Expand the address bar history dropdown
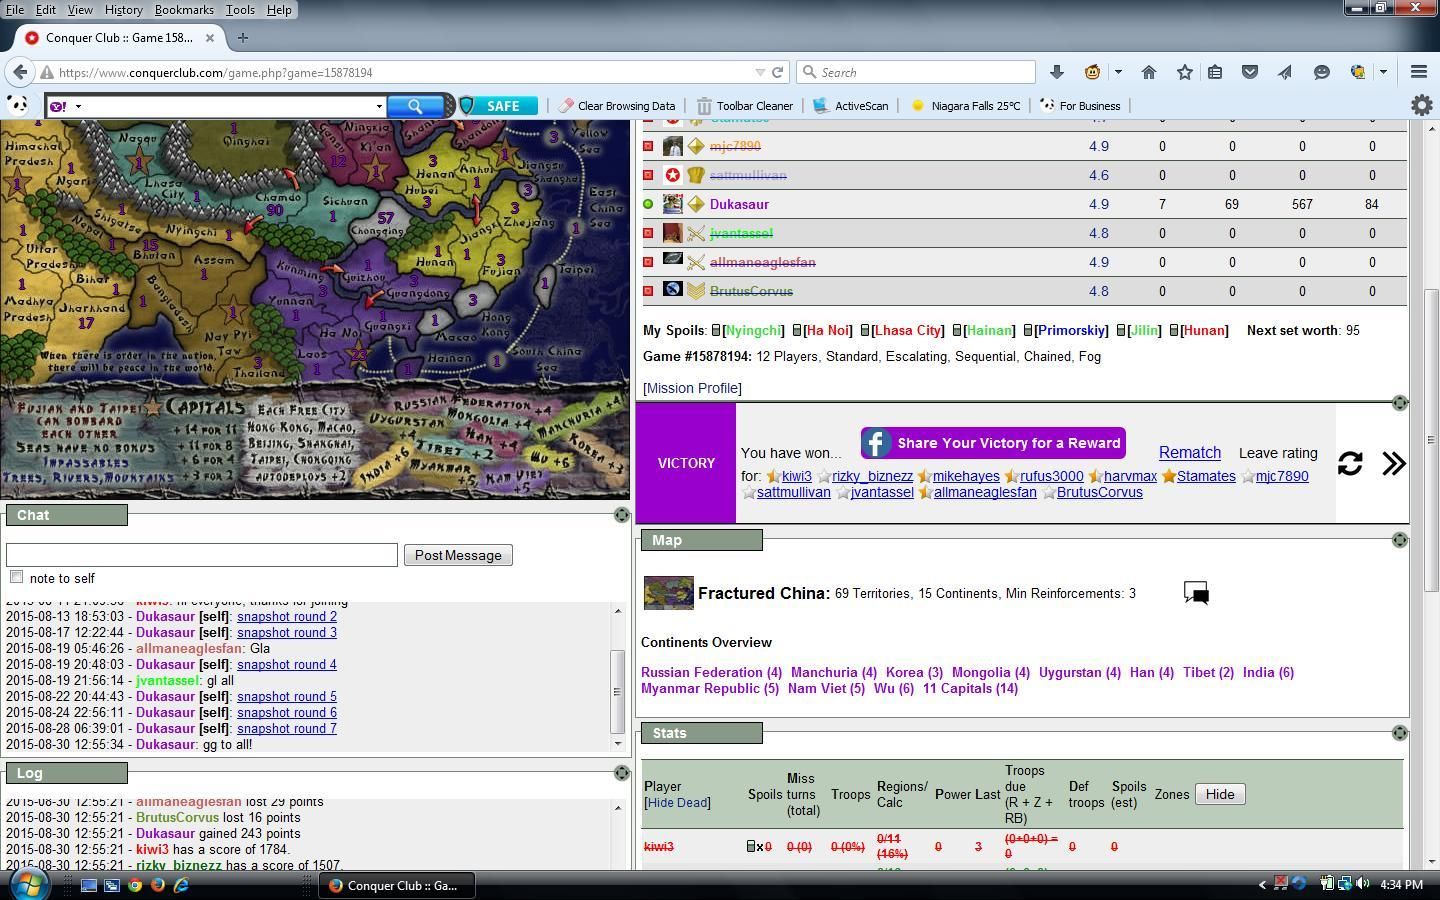The height and width of the screenshot is (900, 1440). pyautogui.click(x=760, y=72)
